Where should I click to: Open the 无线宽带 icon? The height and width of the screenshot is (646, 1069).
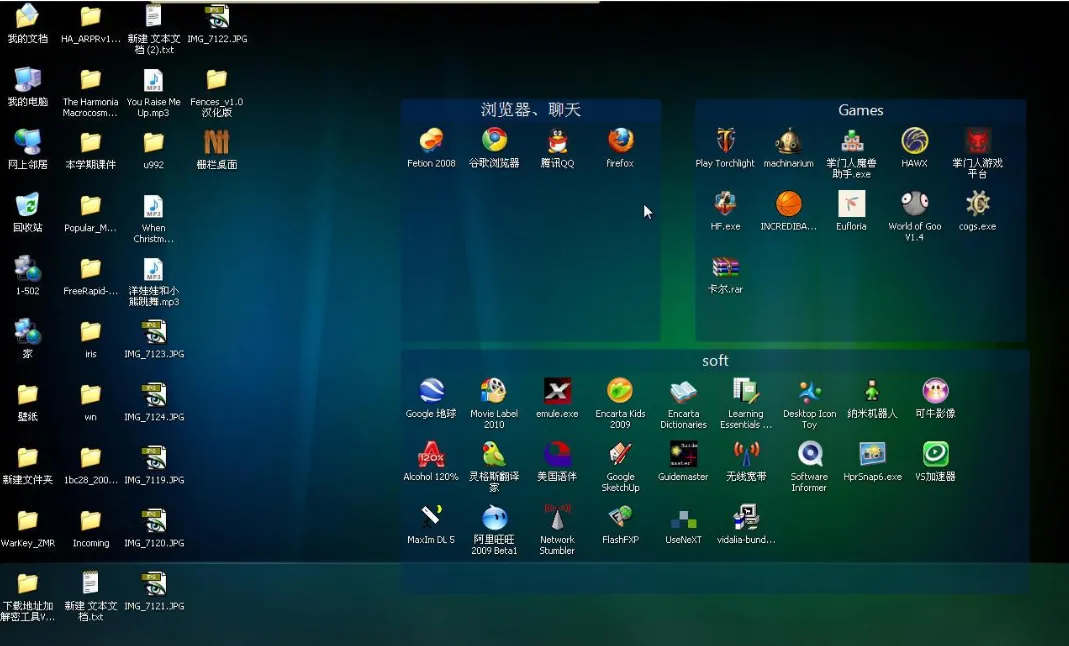(746, 455)
